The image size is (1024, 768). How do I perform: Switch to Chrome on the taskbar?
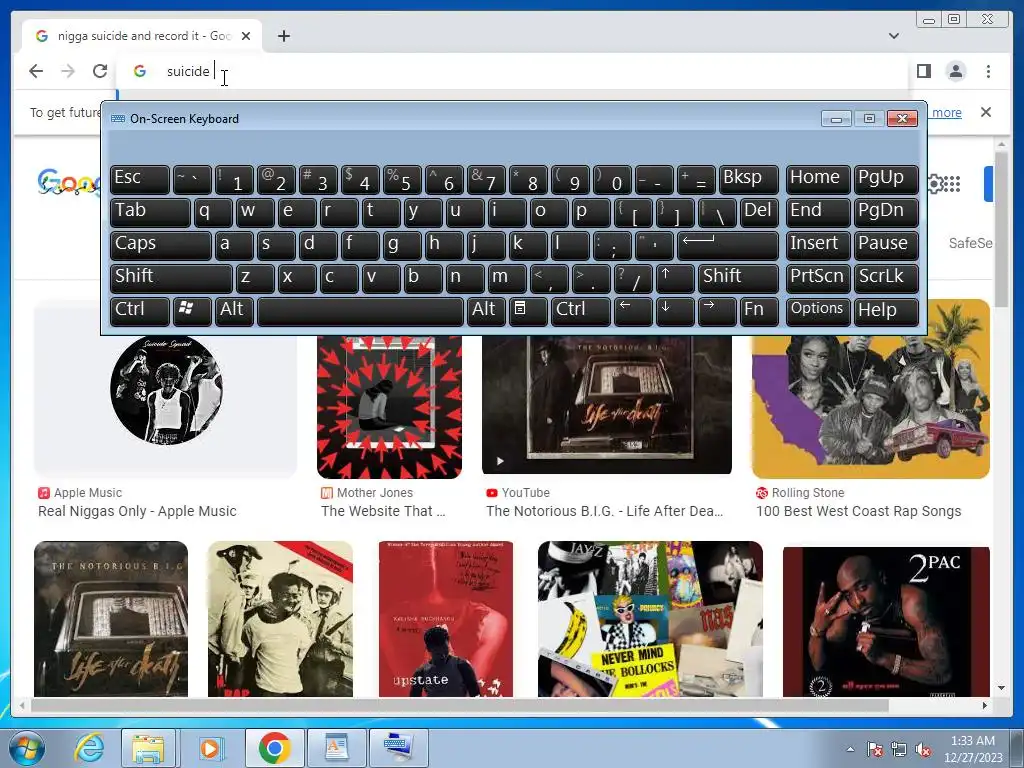pos(274,748)
